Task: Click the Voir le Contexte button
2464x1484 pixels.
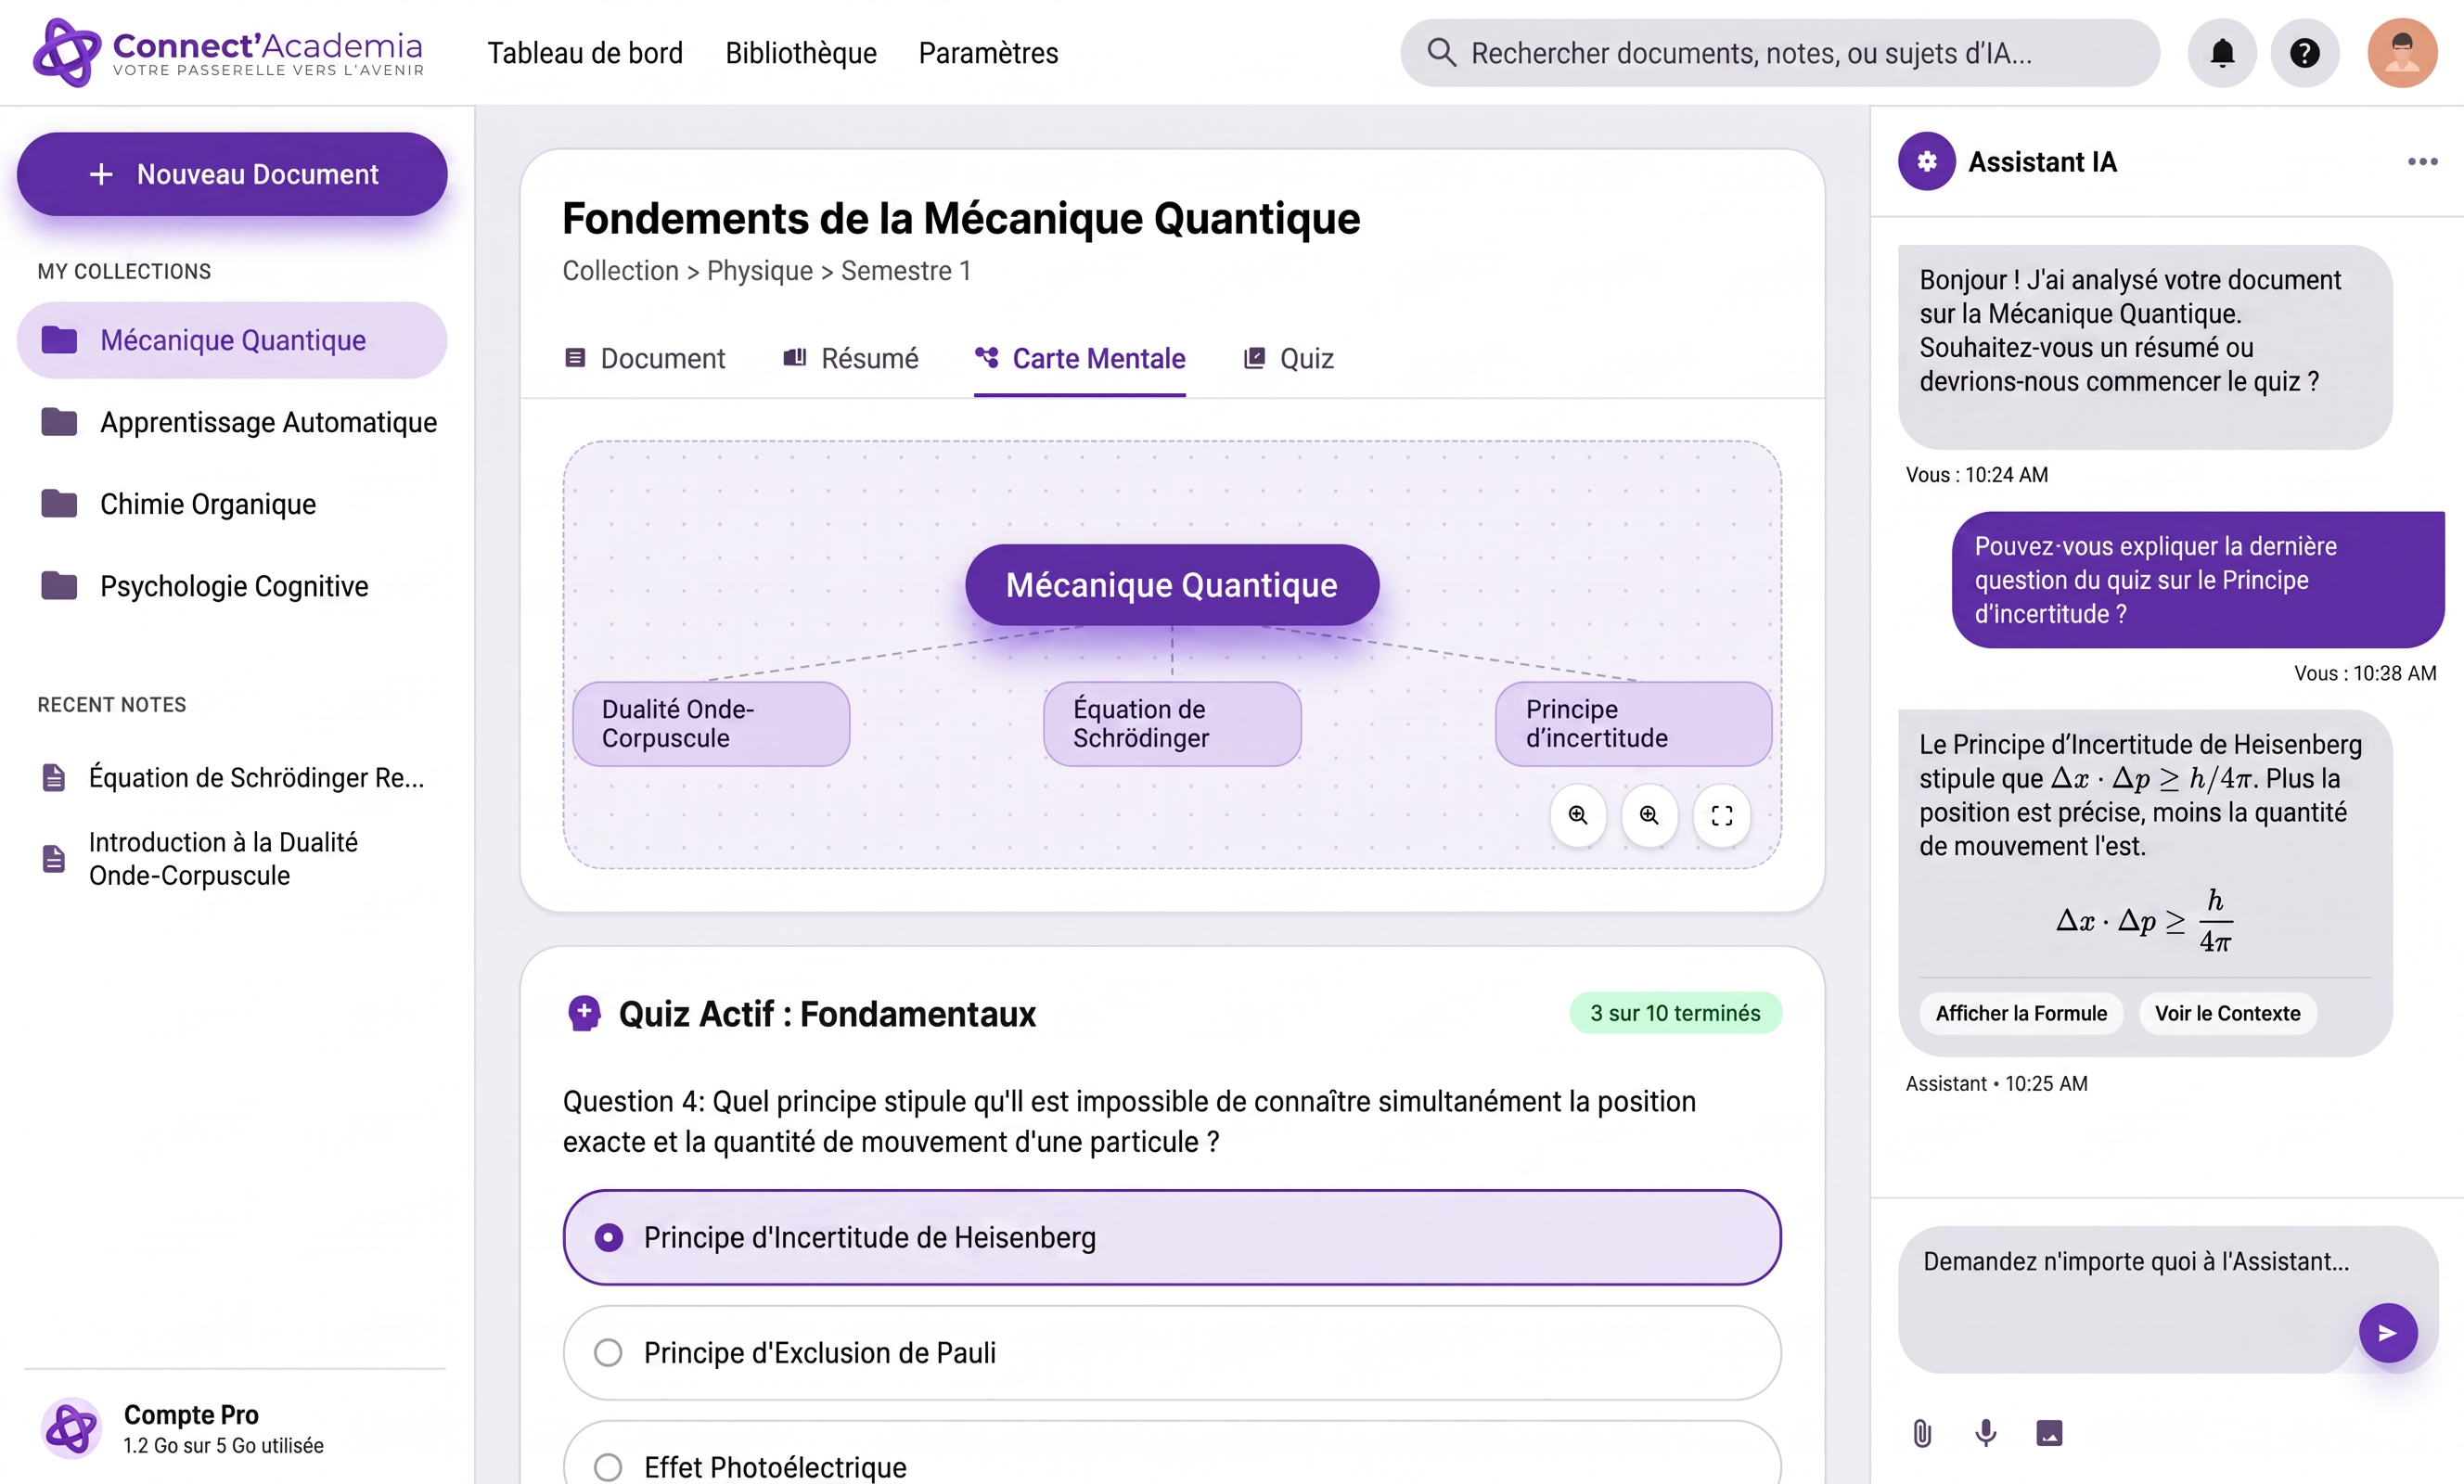Action: (x=2227, y=1013)
